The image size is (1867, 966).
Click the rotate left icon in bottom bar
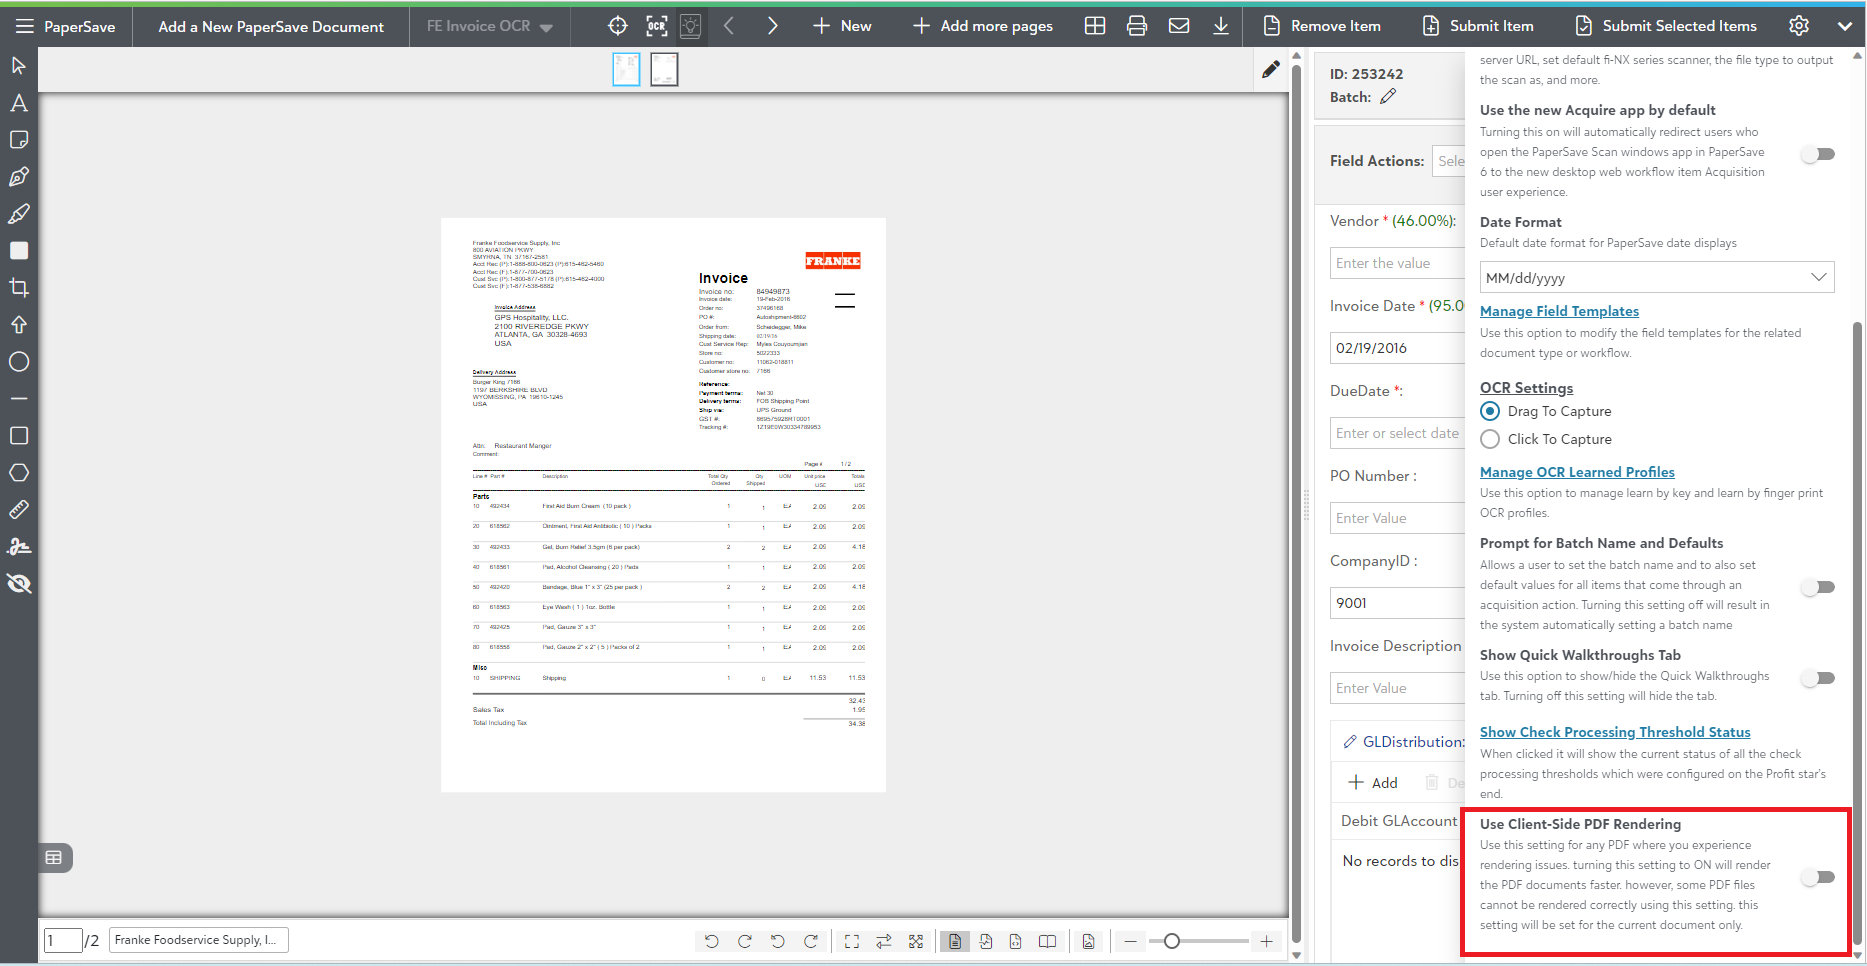711,941
